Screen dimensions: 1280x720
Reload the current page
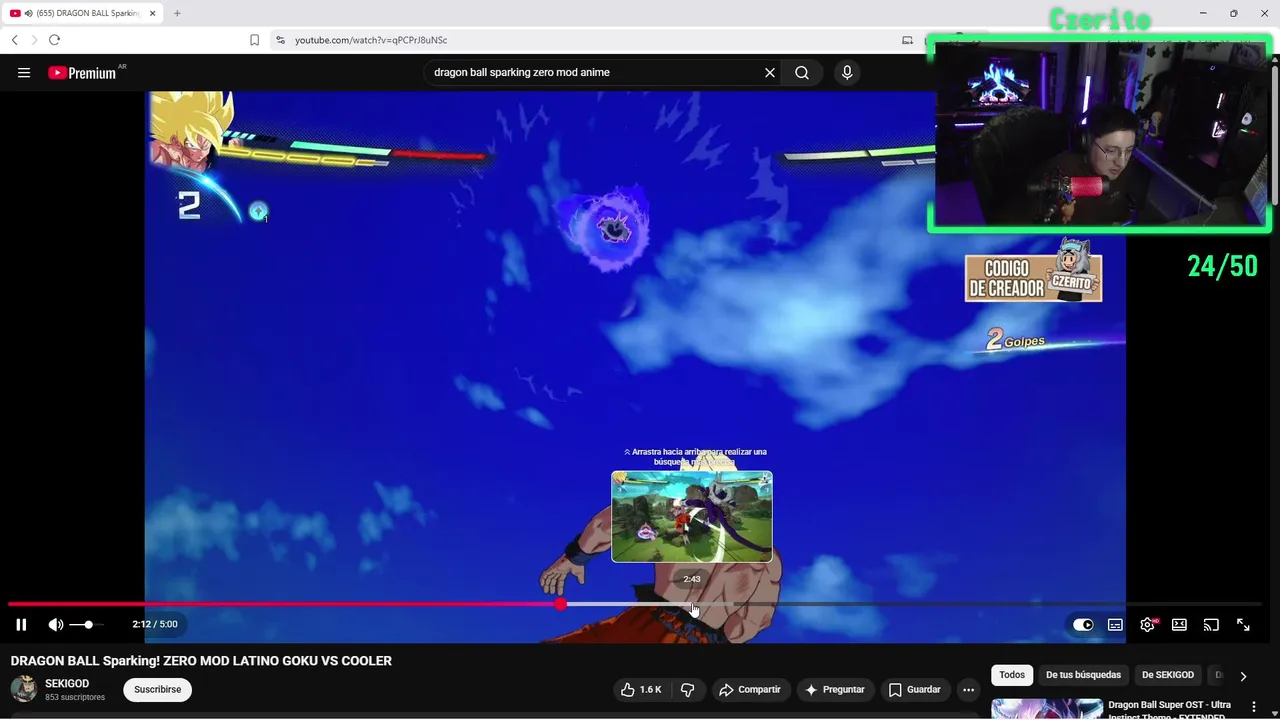point(54,40)
